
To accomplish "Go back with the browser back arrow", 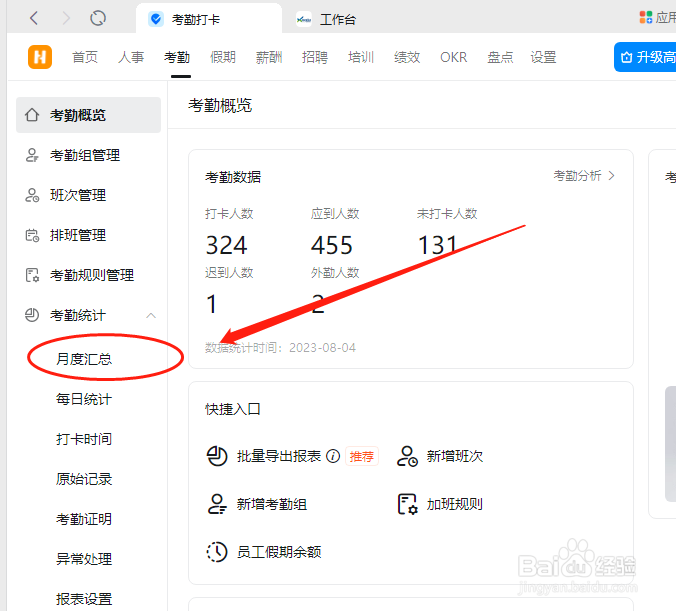I will [x=34, y=19].
